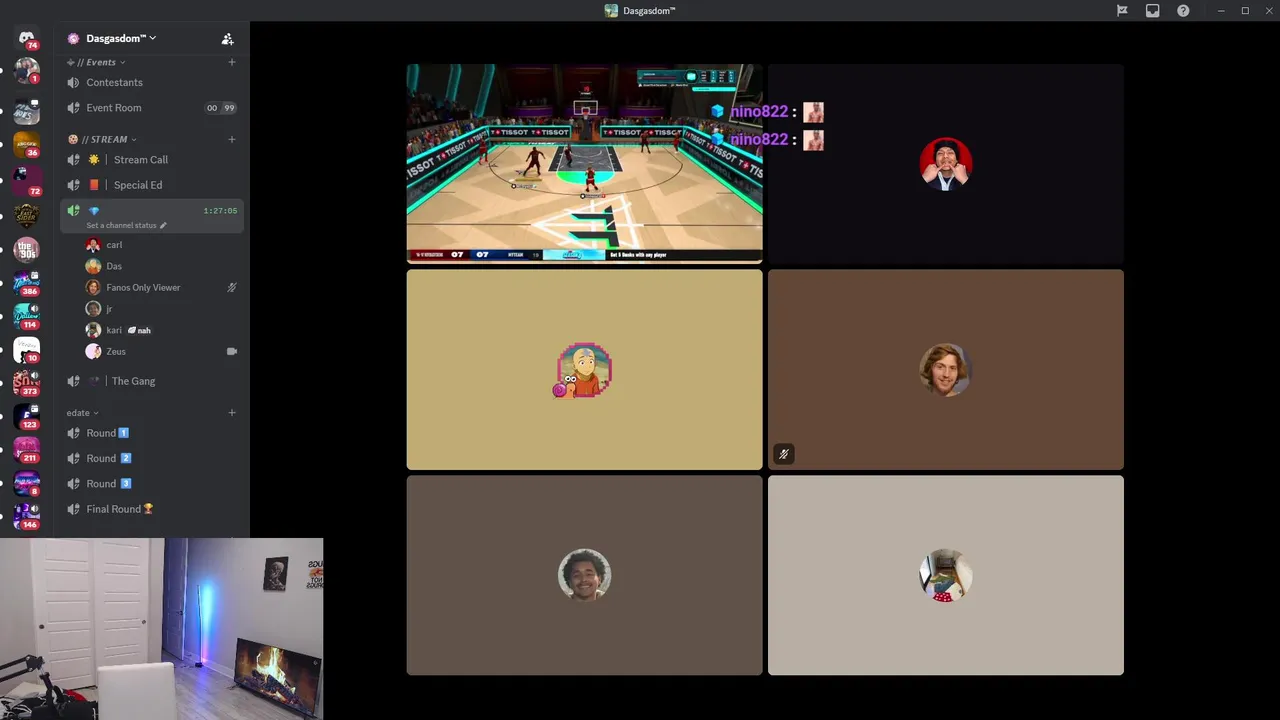Collapse the // Events category

96,62
